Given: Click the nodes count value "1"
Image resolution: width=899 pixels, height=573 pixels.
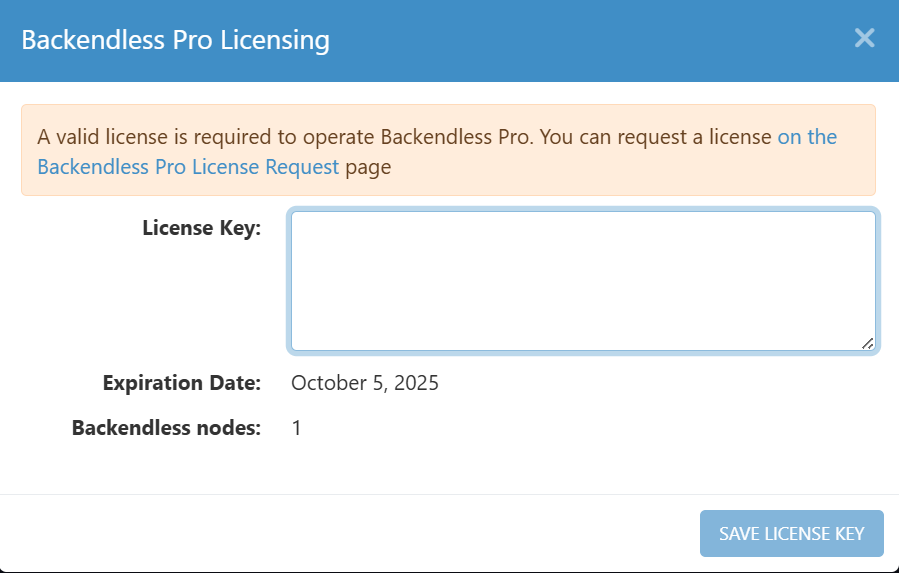Looking at the screenshot, I should tap(297, 429).
